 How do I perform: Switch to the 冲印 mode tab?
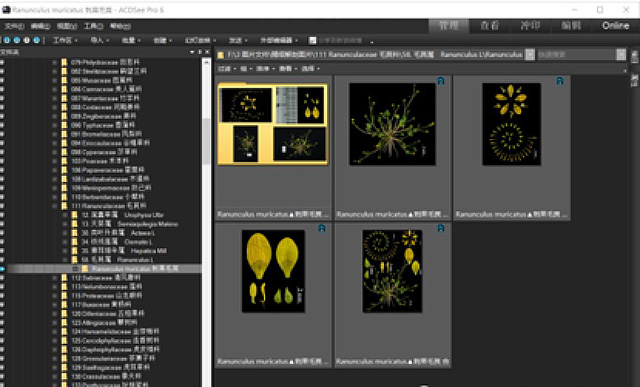(x=530, y=26)
